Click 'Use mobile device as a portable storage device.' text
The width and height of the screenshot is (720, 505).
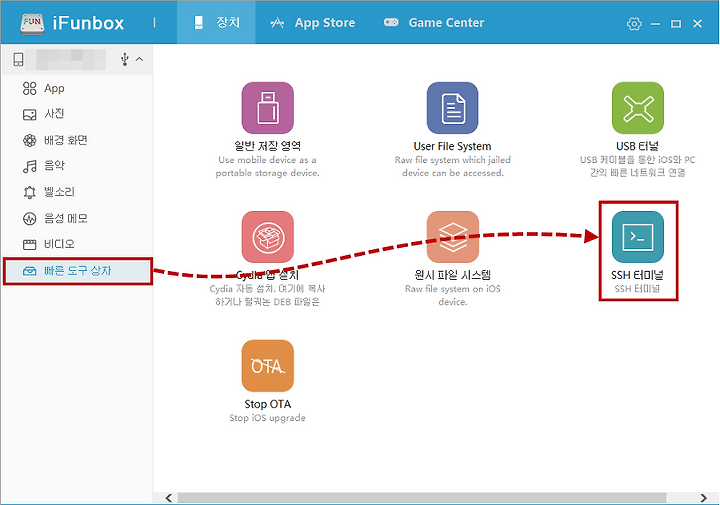click(x=268, y=166)
